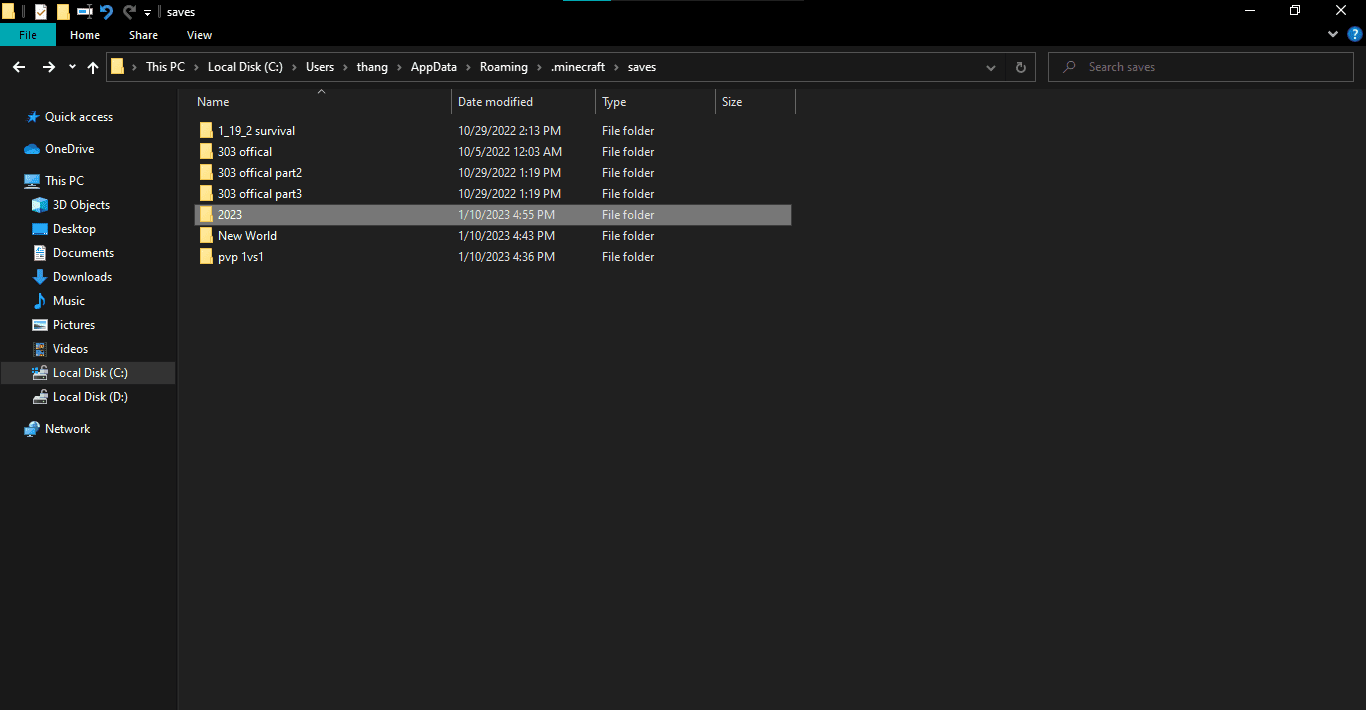Open 3D Objects in navigation pane
Viewport: 1366px width, 710px height.
[81, 205]
